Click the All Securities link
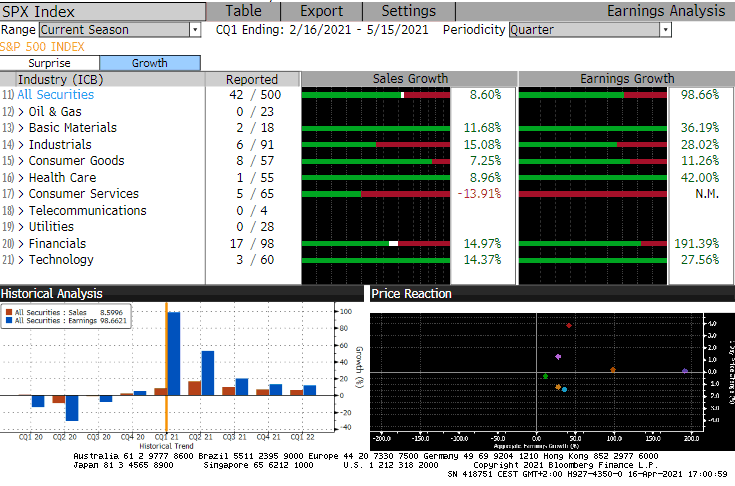The width and height of the screenshot is (735, 486). click(56, 95)
